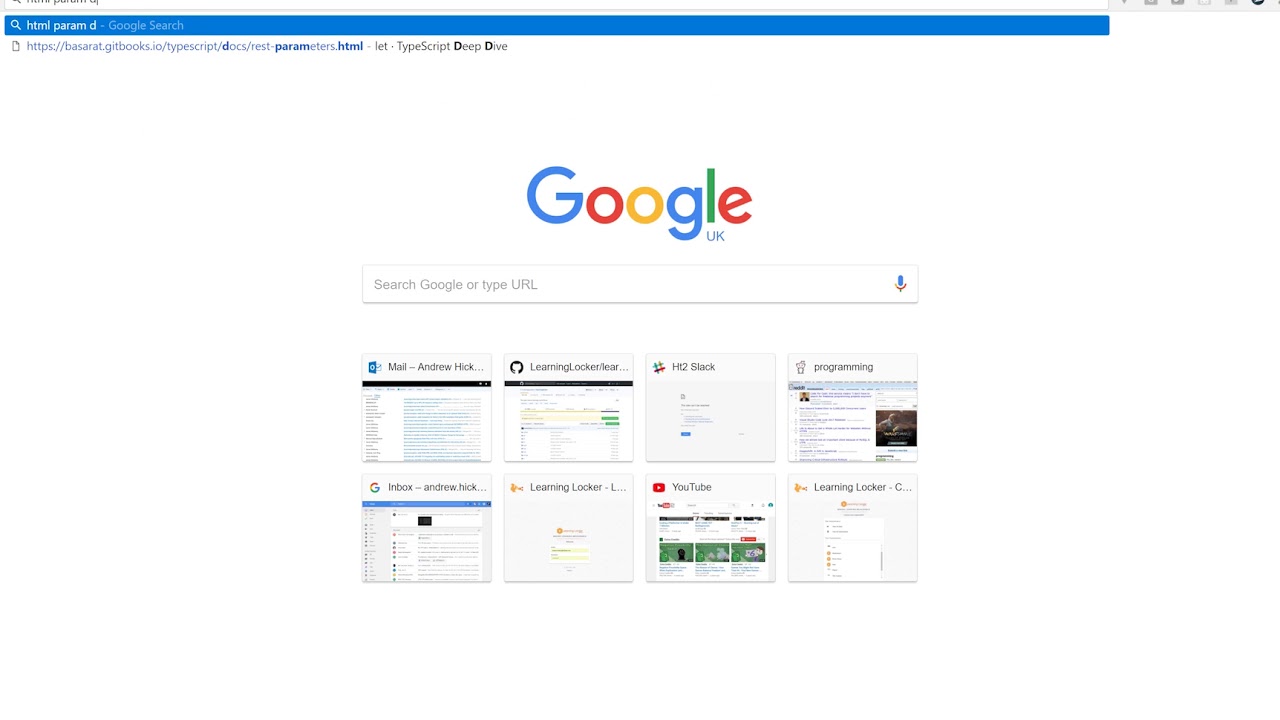Open the Mail – Andrew Hick... tile
The width and height of the screenshot is (1280, 720).
click(x=427, y=407)
